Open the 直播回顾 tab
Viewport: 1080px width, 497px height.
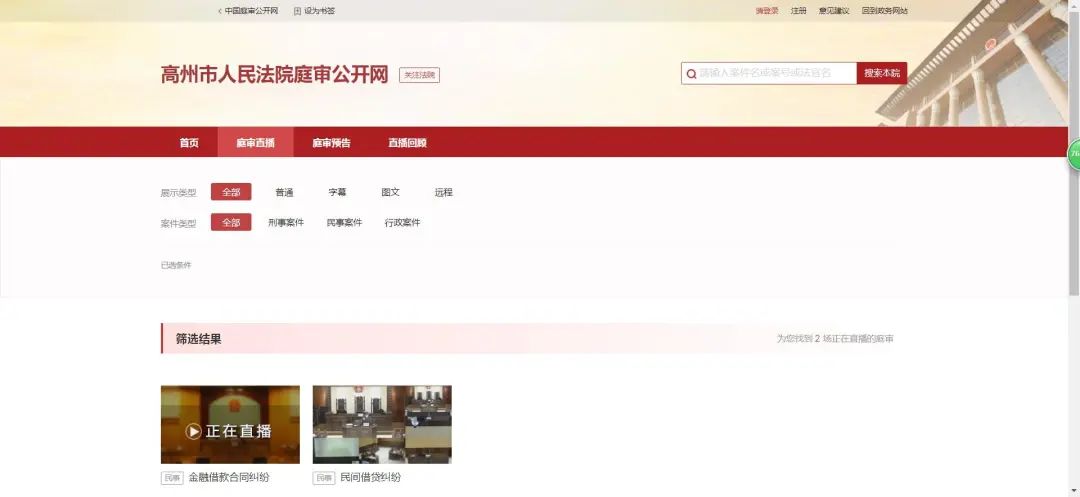click(x=407, y=143)
